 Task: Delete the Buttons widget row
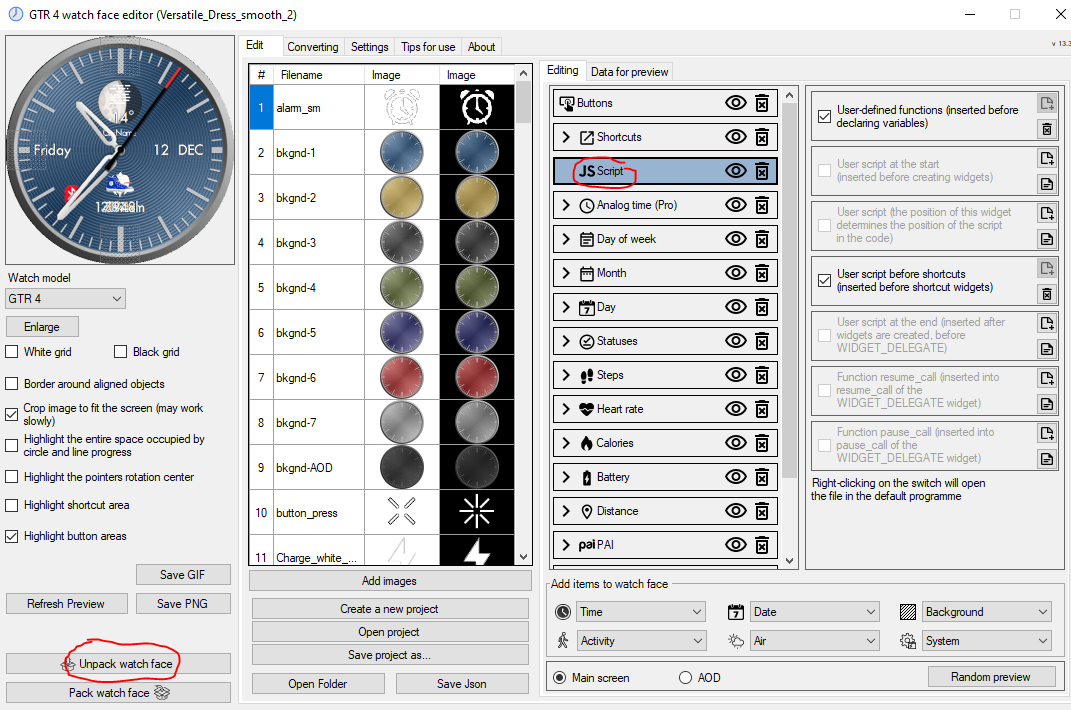[762, 103]
